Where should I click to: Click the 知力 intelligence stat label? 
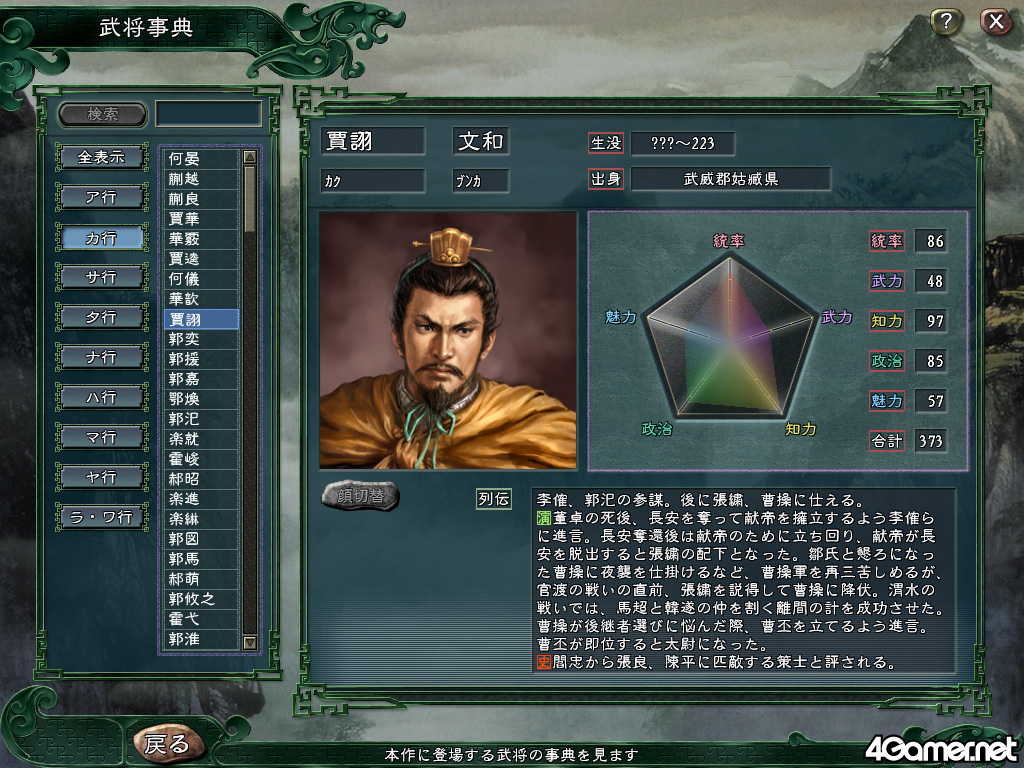(886, 321)
